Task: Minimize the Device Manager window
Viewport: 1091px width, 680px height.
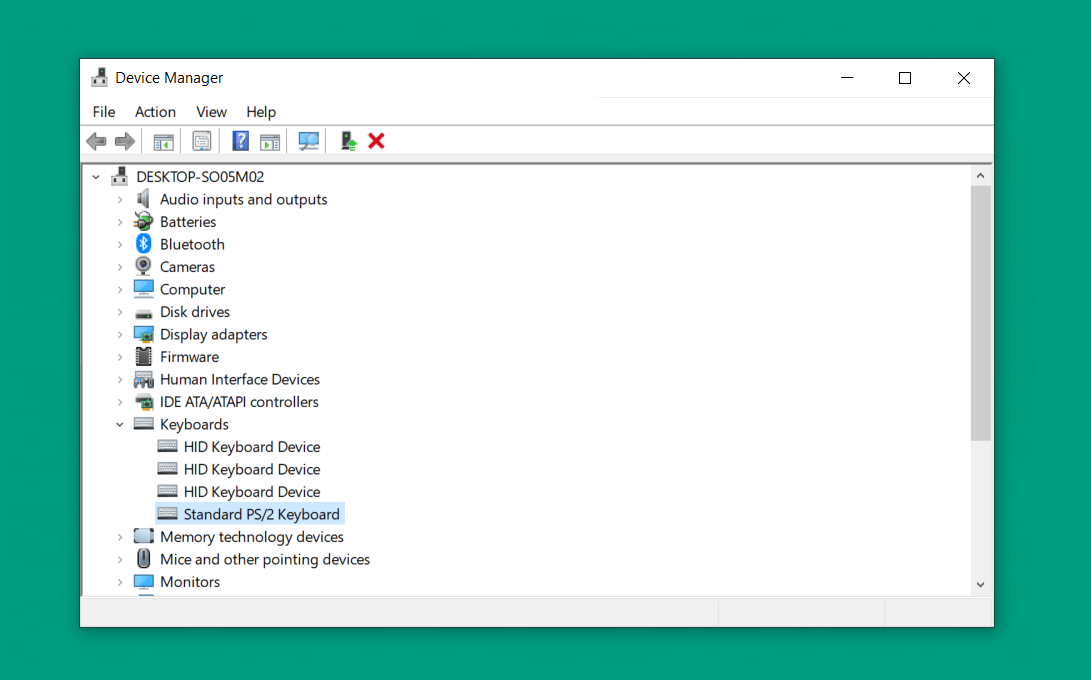Action: coord(847,78)
